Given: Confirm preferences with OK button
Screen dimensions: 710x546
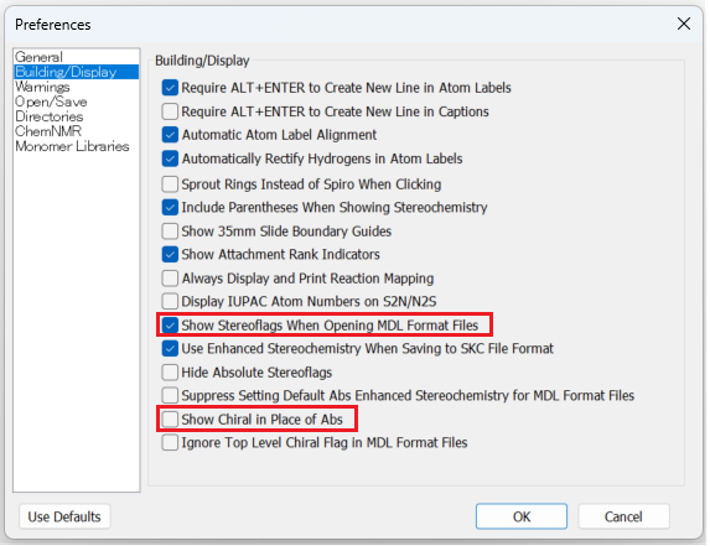Looking at the screenshot, I should click(521, 517).
